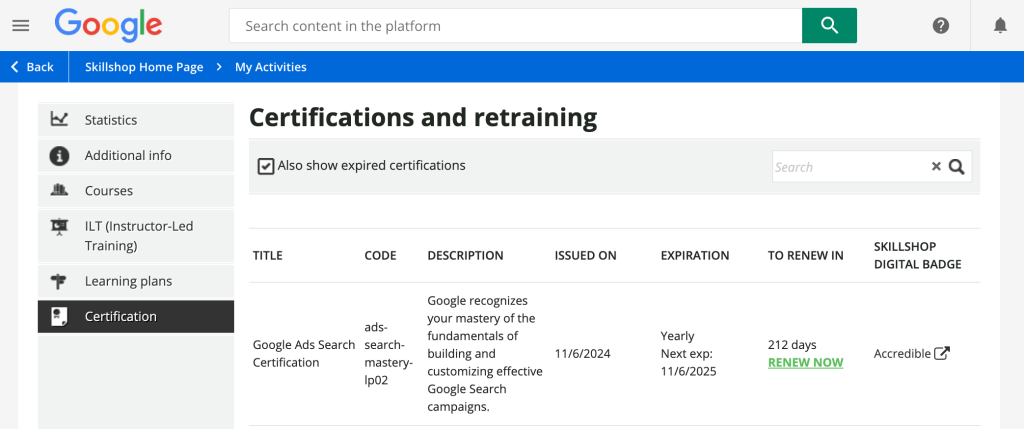Click the Additional info circle icon

(x=59, y=155)
